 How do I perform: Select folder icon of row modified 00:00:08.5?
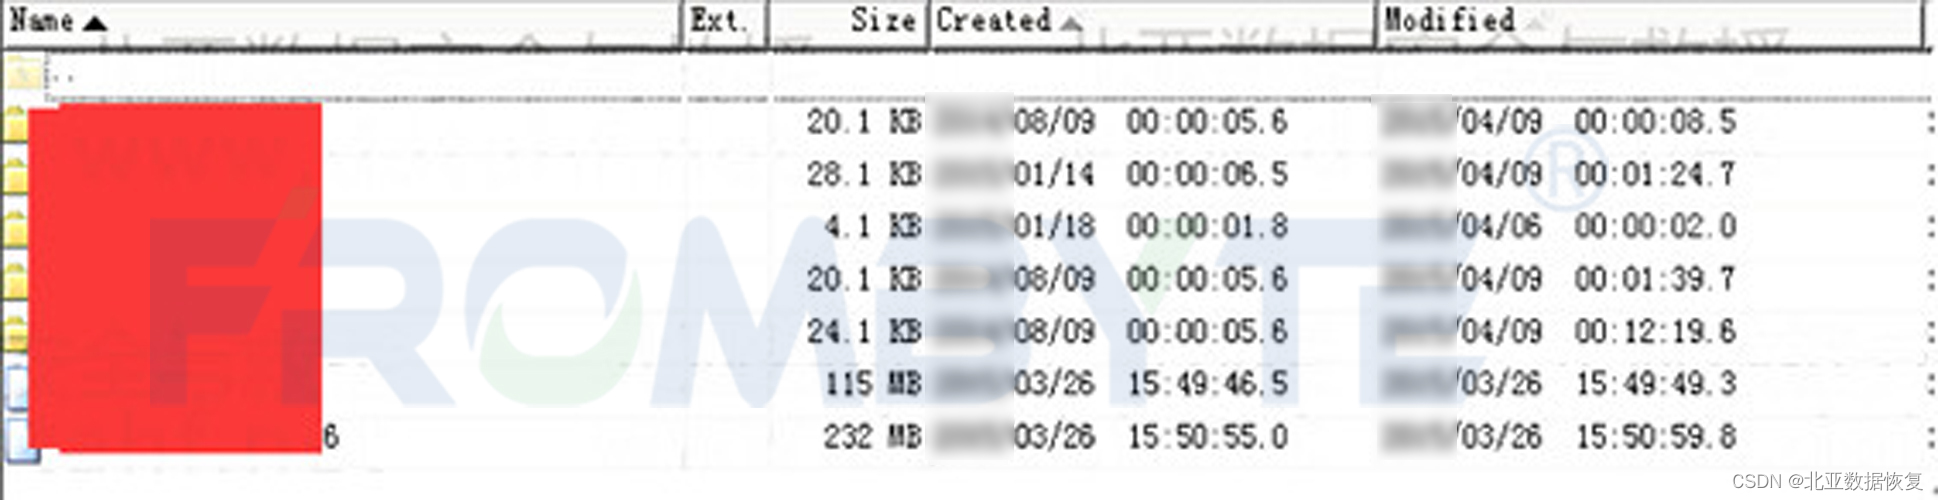click(14, 124)
